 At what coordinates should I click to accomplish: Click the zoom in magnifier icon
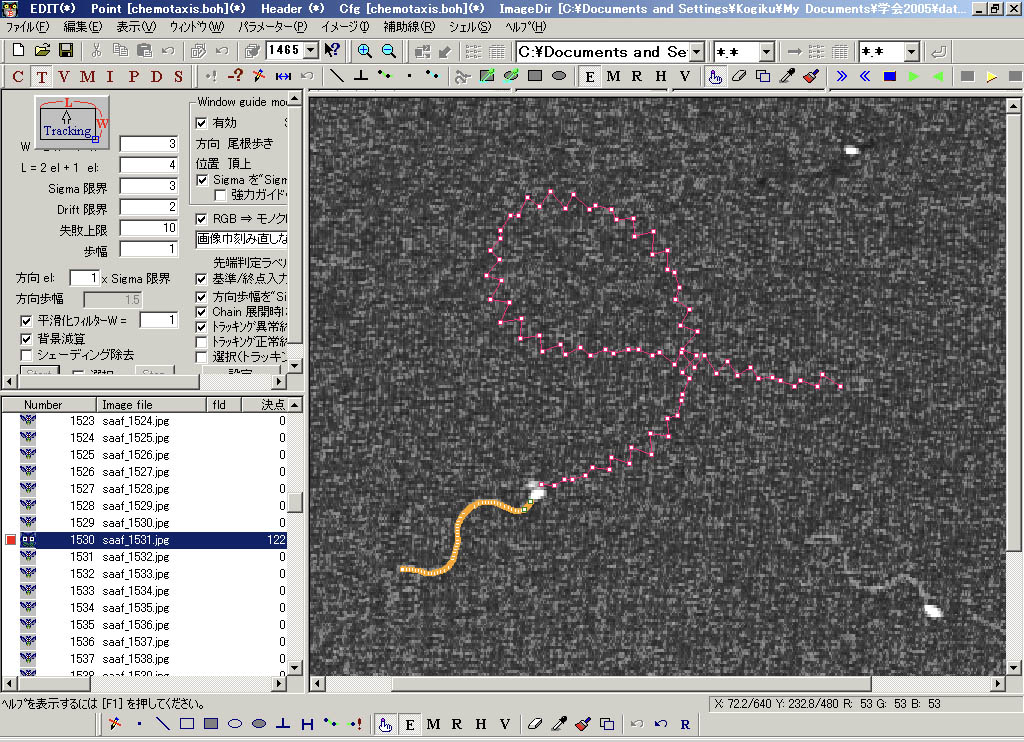365,51
